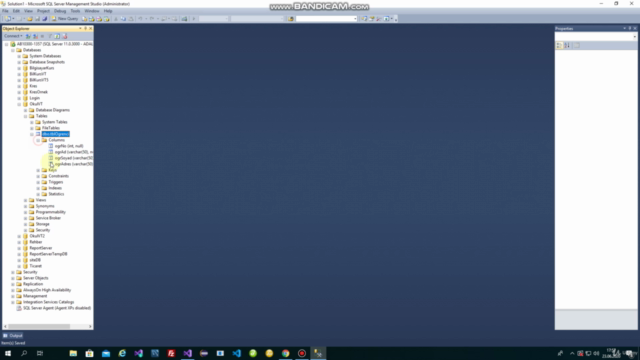The height and width of the screenshot is (360, 640).
Task: Collapse the server root node
Action: [7, 44]
